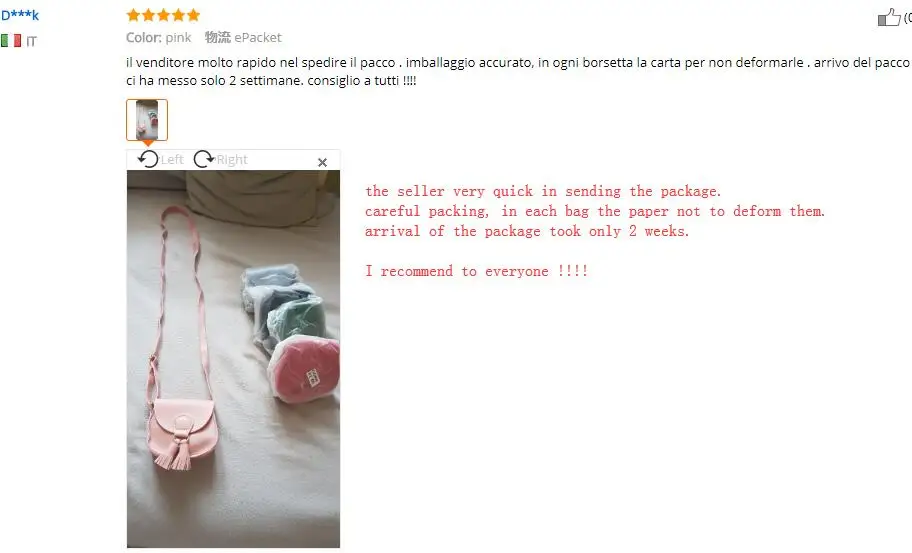Click the thumbs-up helpful icon
This screenshot has width=912, height=553.
(889, 17)
